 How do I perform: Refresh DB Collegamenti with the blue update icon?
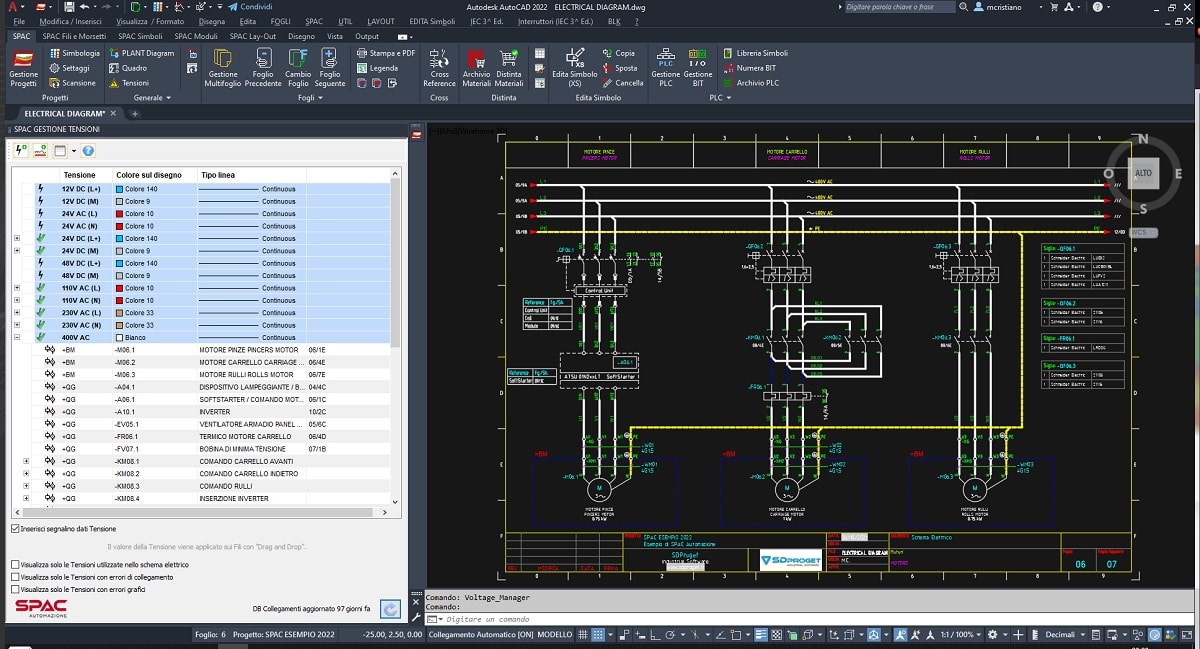click(x=390, y=608)
